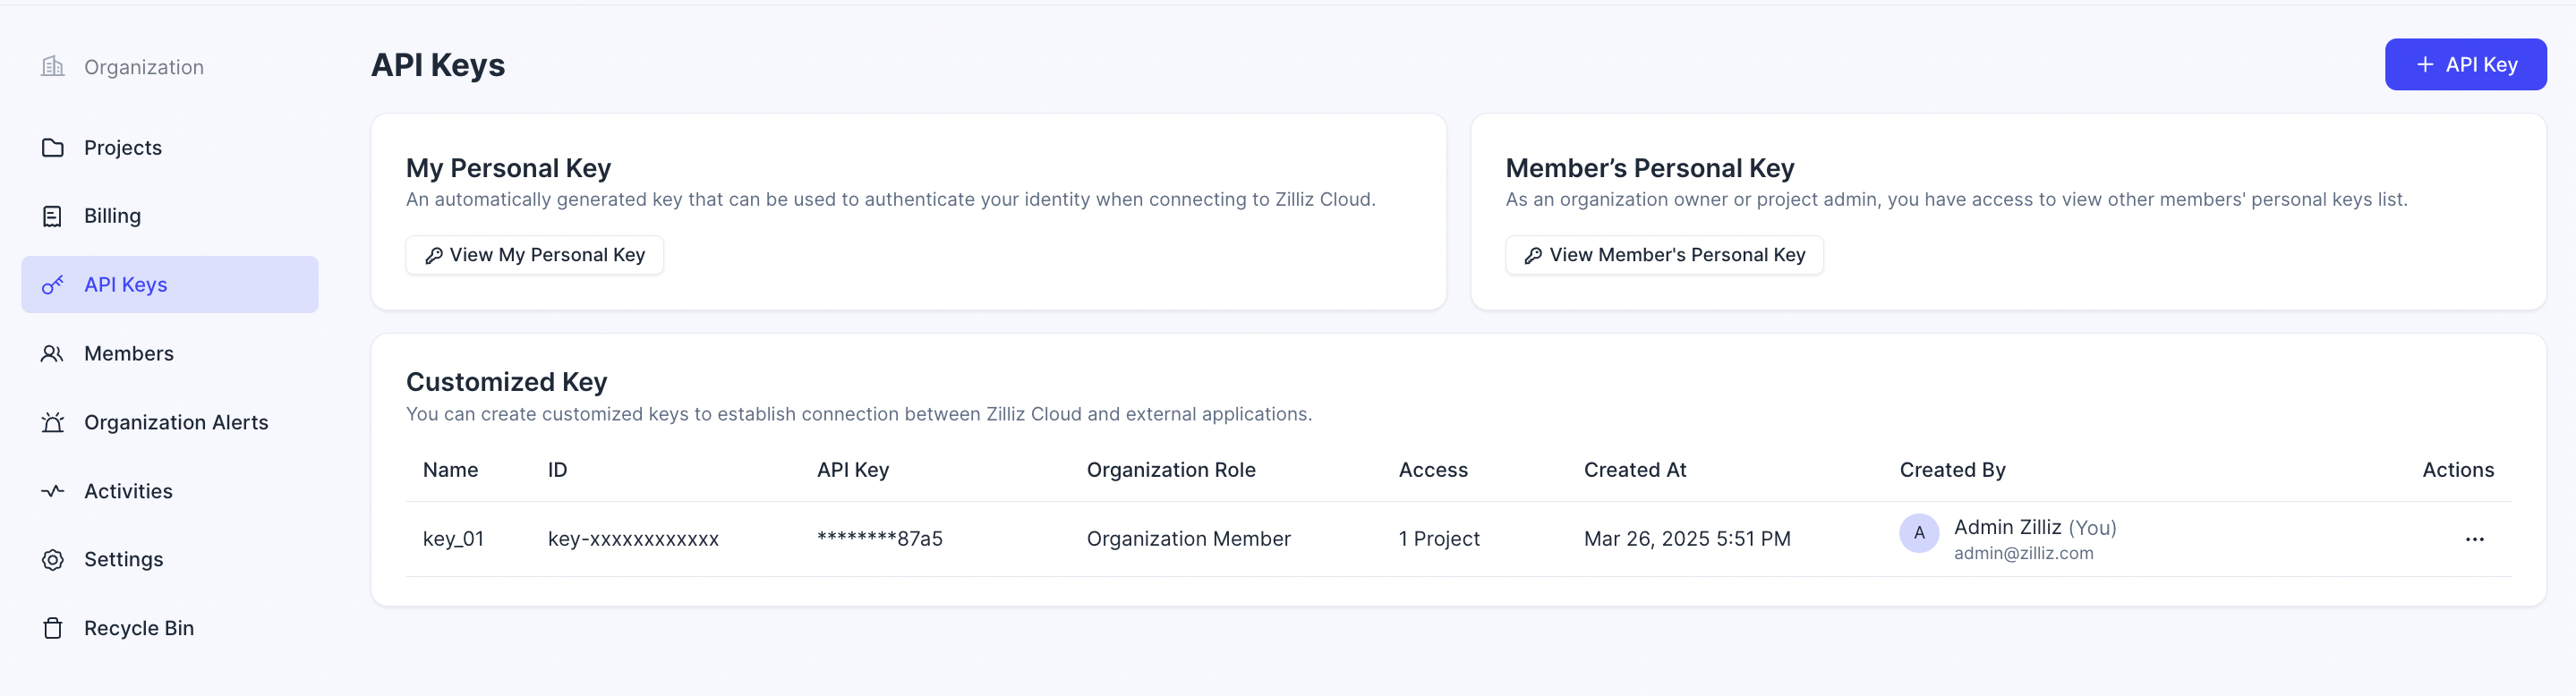
Task: Click the 1 Project access cell
Action: (1438, 539)
